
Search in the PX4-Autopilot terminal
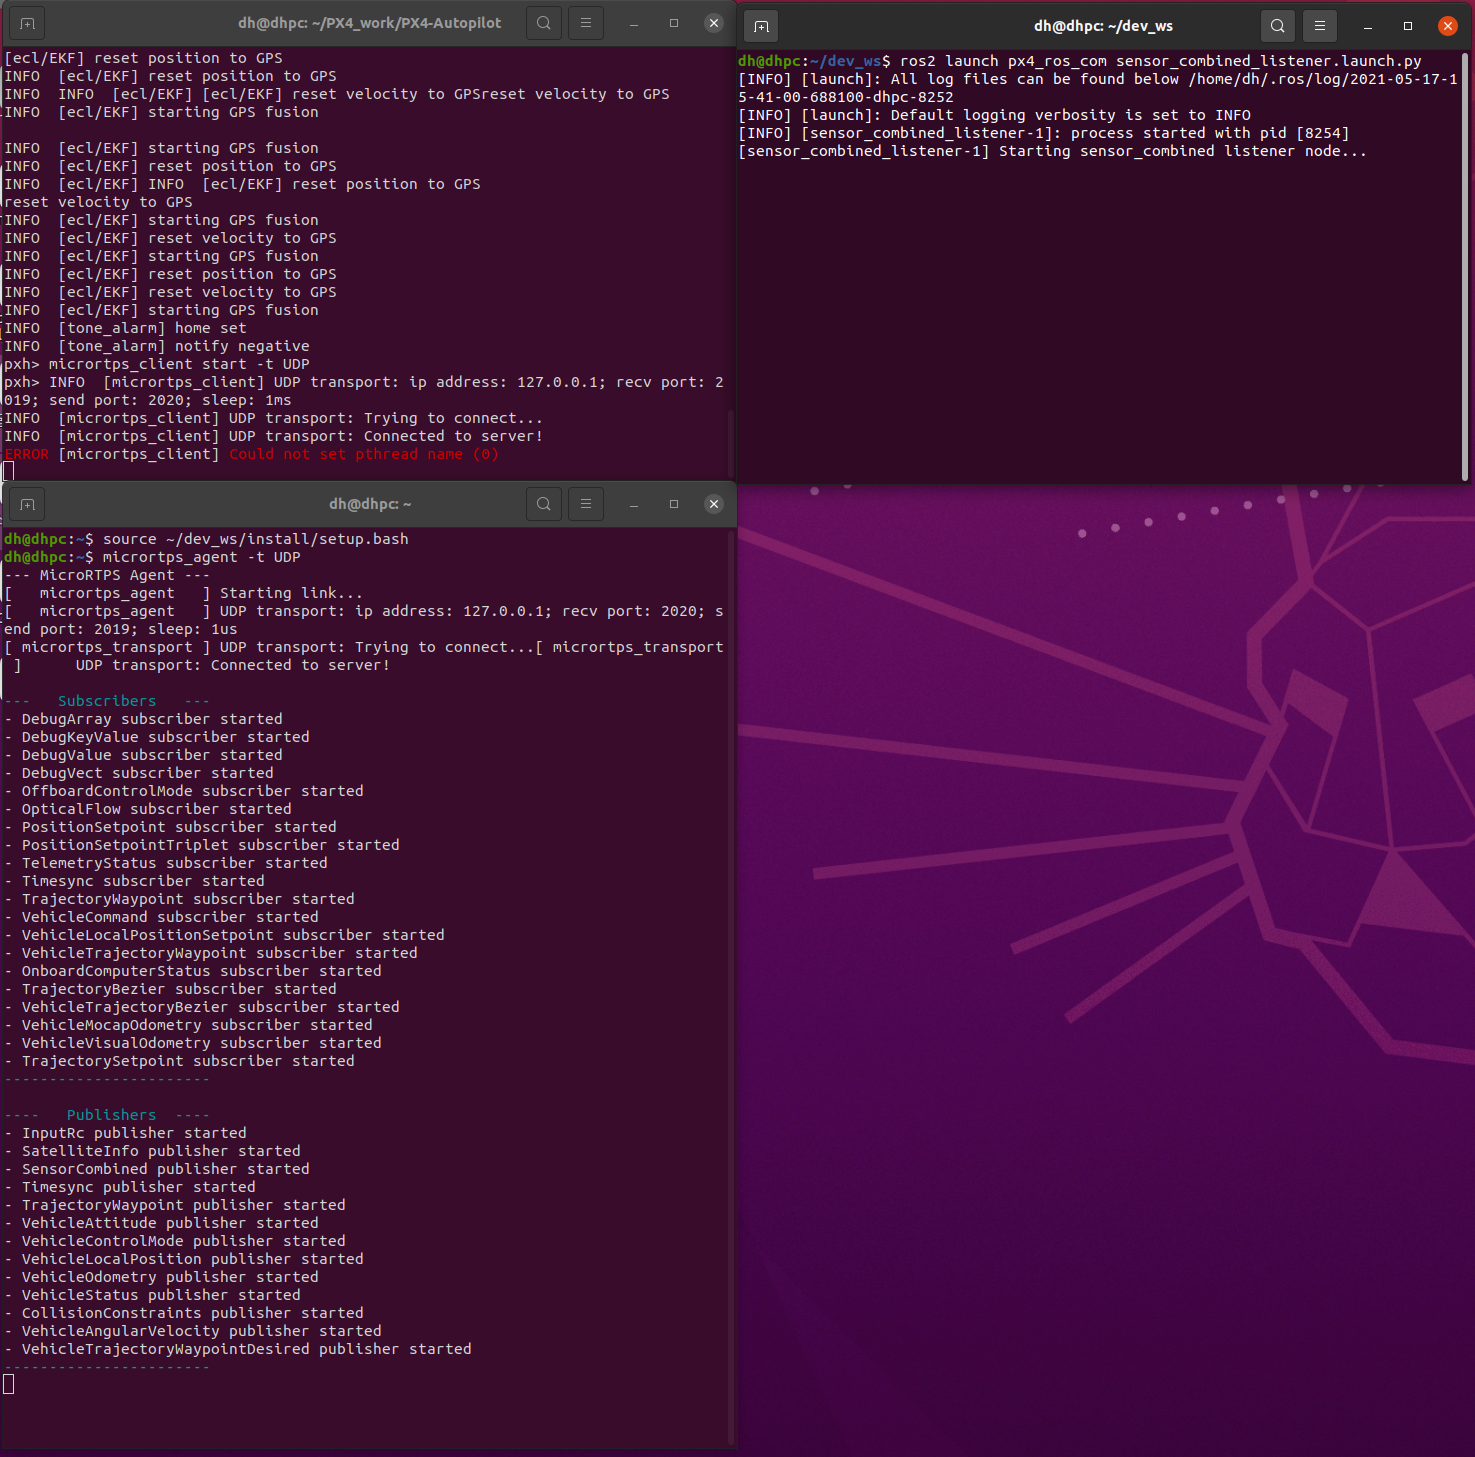click(544, 23)
